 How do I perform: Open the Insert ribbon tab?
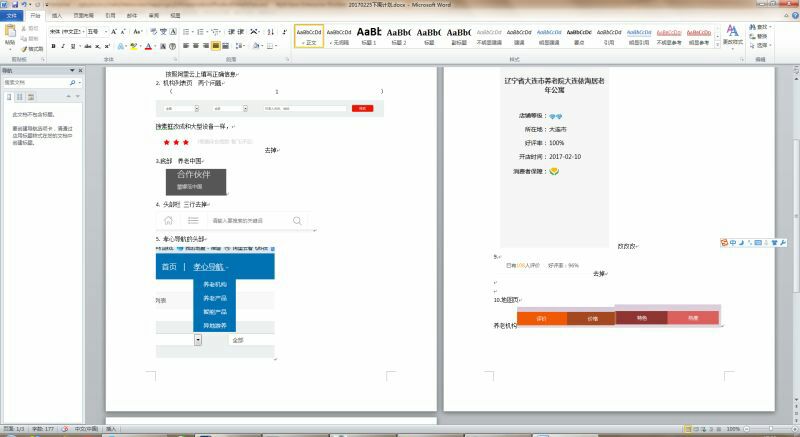[x=56, y=16]
